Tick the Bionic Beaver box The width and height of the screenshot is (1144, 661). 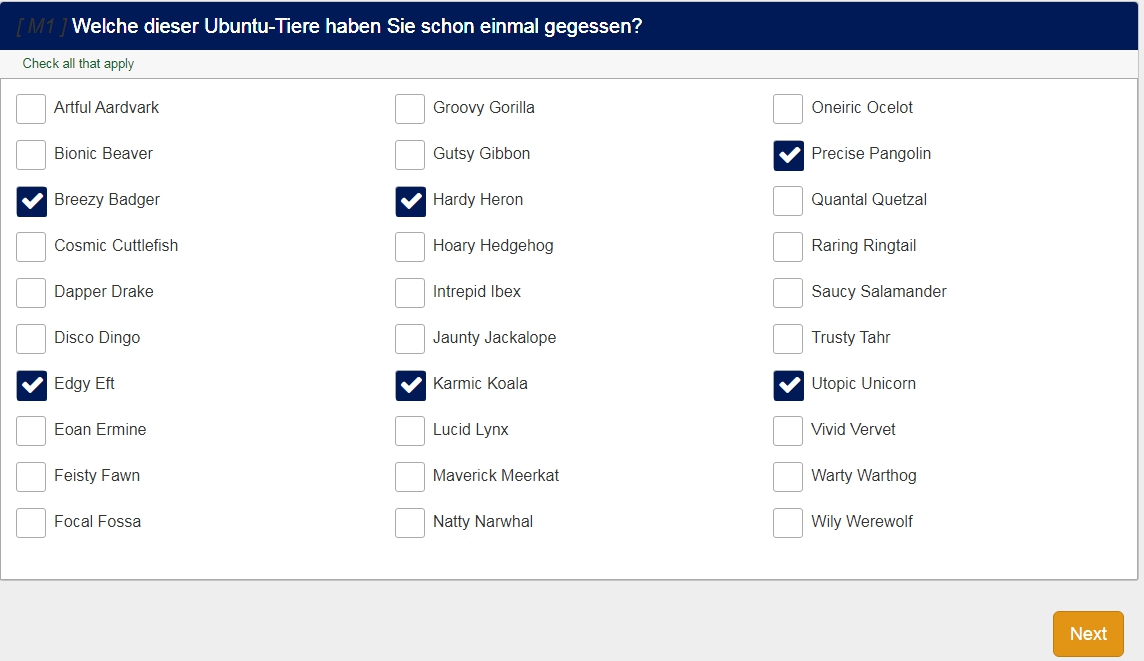(31, 154)
